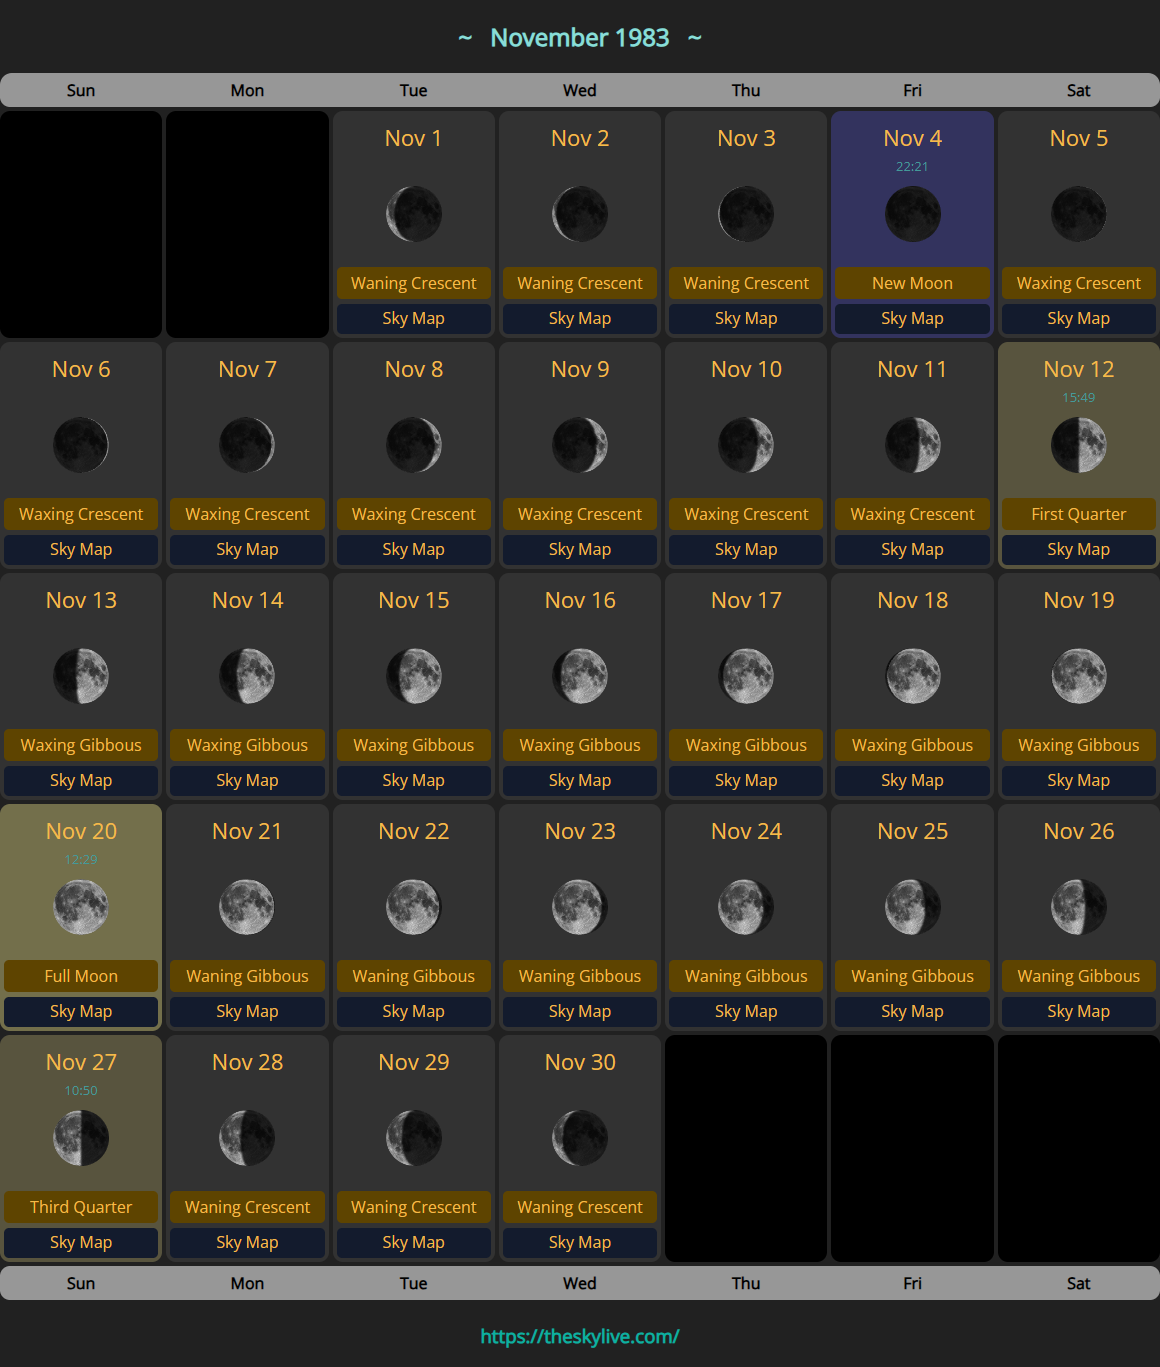Open Sky Map for Nov 4
This screenshot has width=1160, height=1367.
click(x=912, y=318)
